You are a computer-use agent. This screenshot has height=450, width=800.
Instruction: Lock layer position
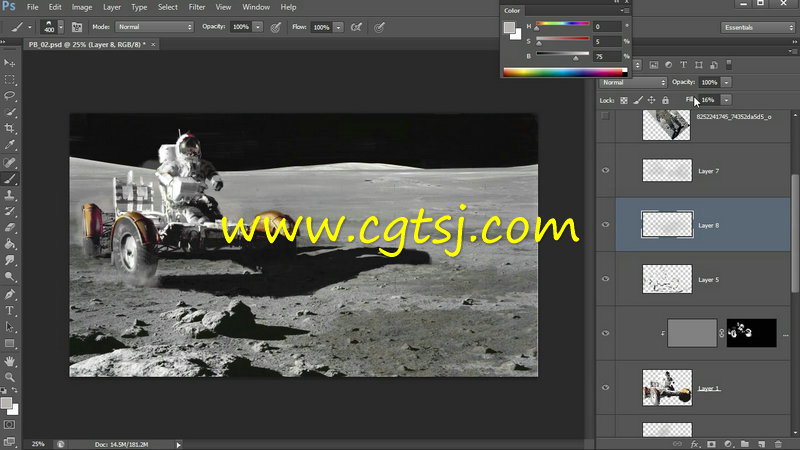coord(652,101)
